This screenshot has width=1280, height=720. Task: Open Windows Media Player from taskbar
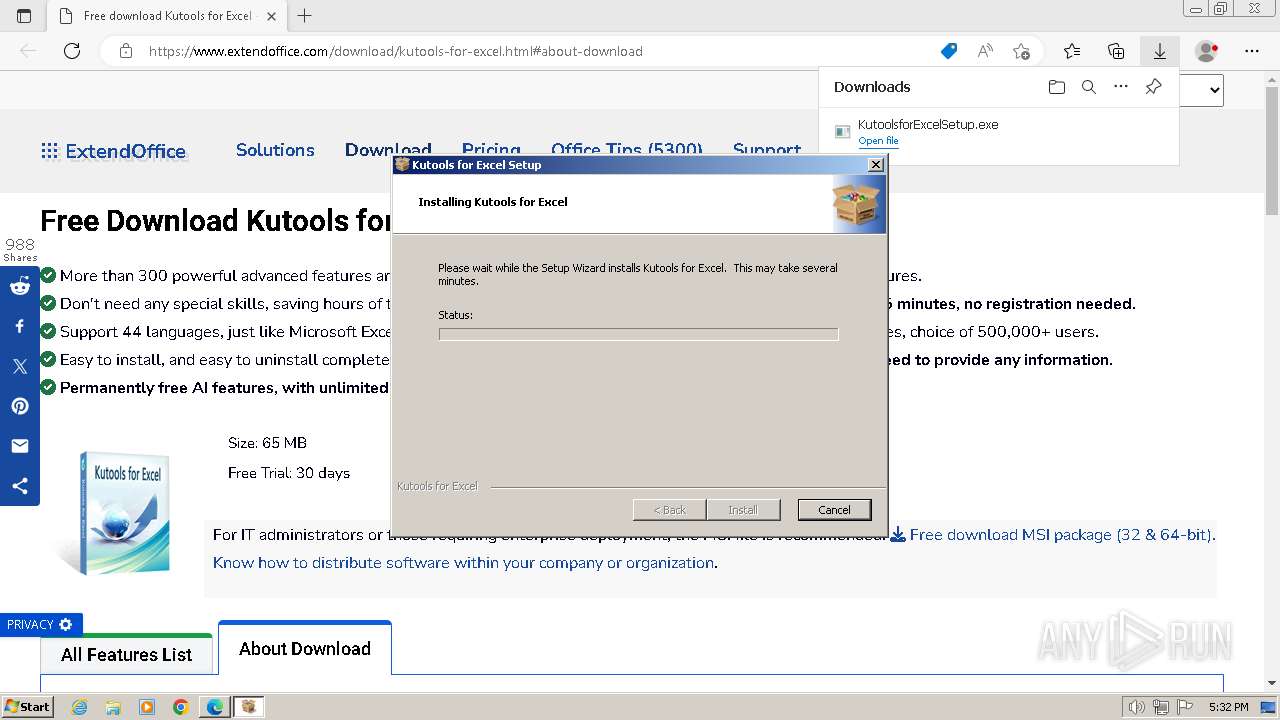[x=147, y=707]
